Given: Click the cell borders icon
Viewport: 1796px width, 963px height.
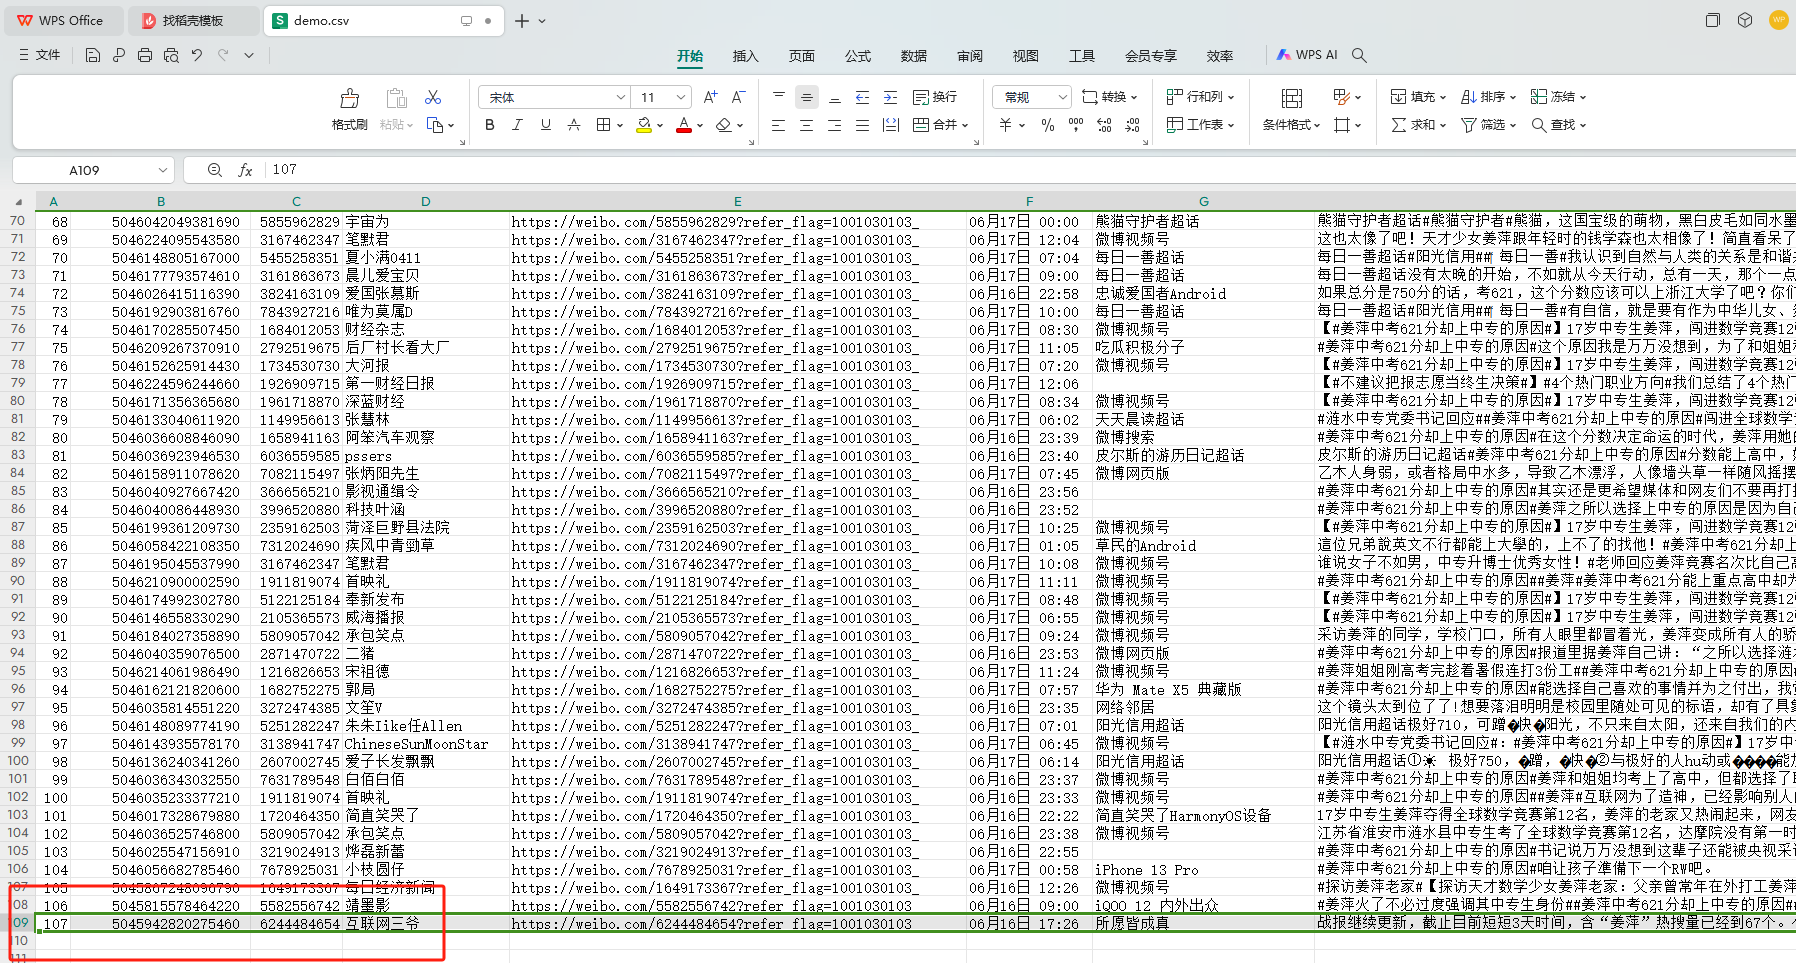Looking at the screenshot, I should tap(603, 125).
